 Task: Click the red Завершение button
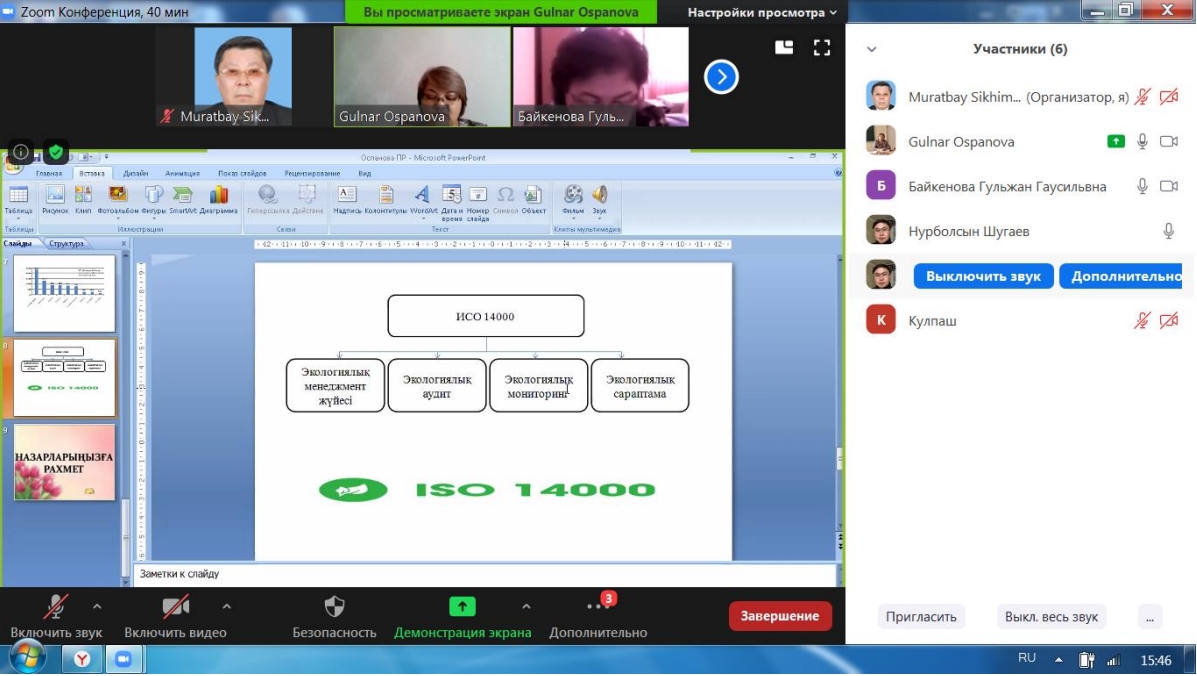click(780, 616)
